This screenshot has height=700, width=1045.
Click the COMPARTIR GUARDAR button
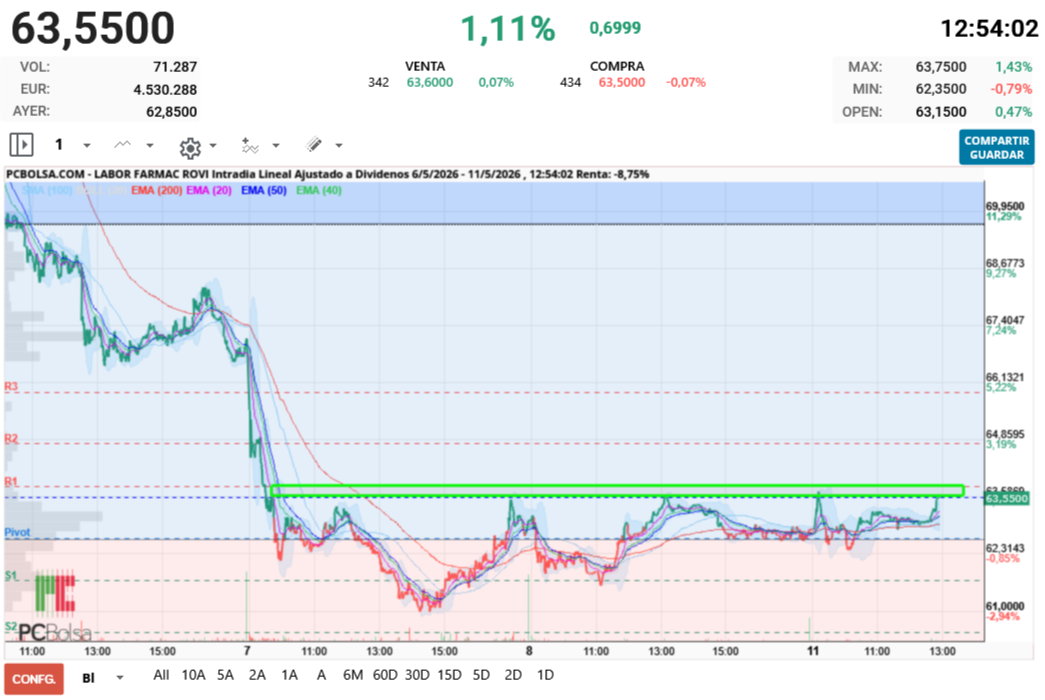[996, 147]
